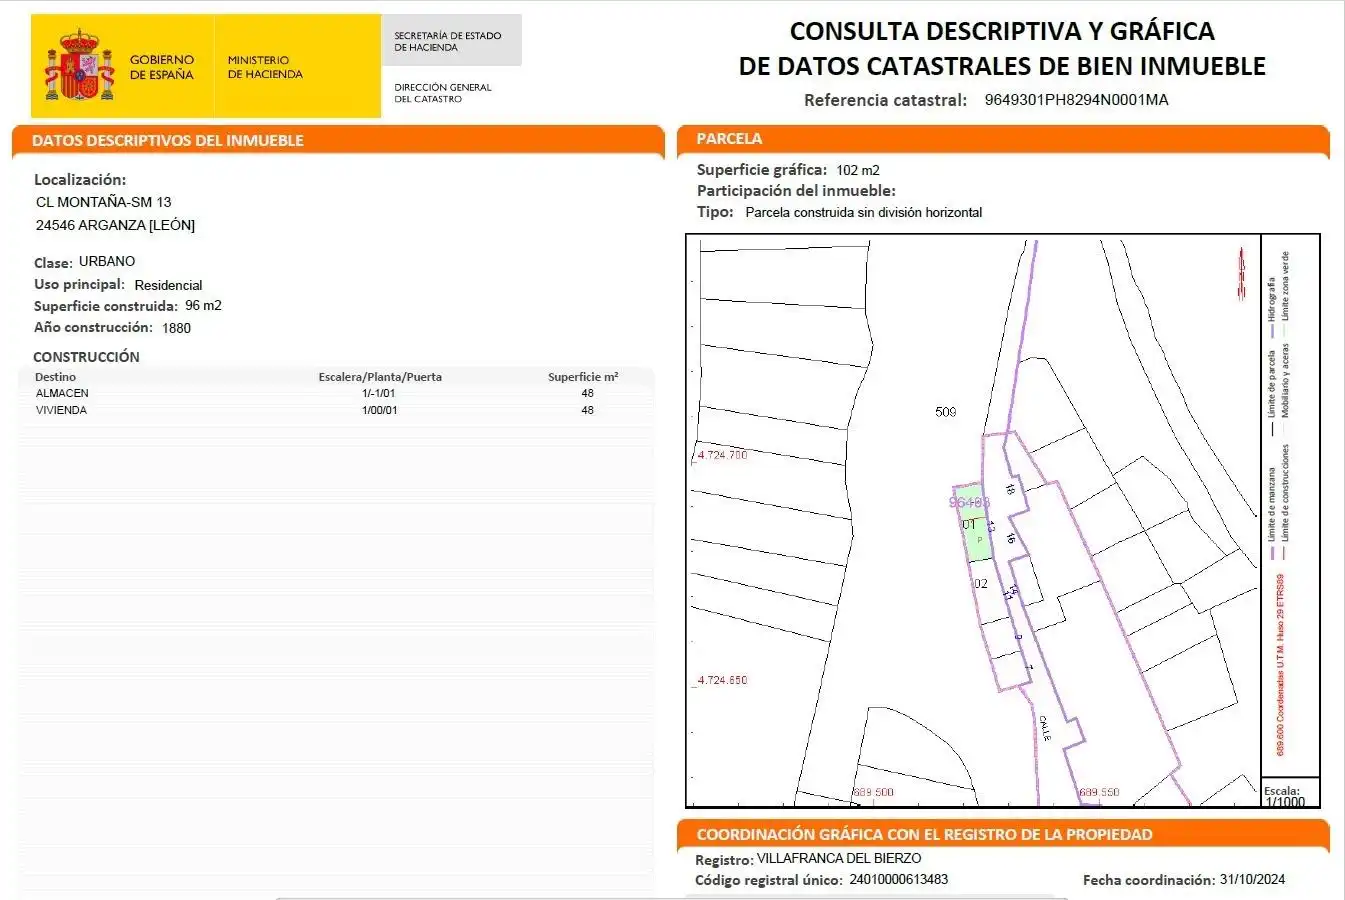This screenshot has width=1345, height=900.
Task: Select 'Parcela construida sin división horizontal' text
Action: point(864,212)
